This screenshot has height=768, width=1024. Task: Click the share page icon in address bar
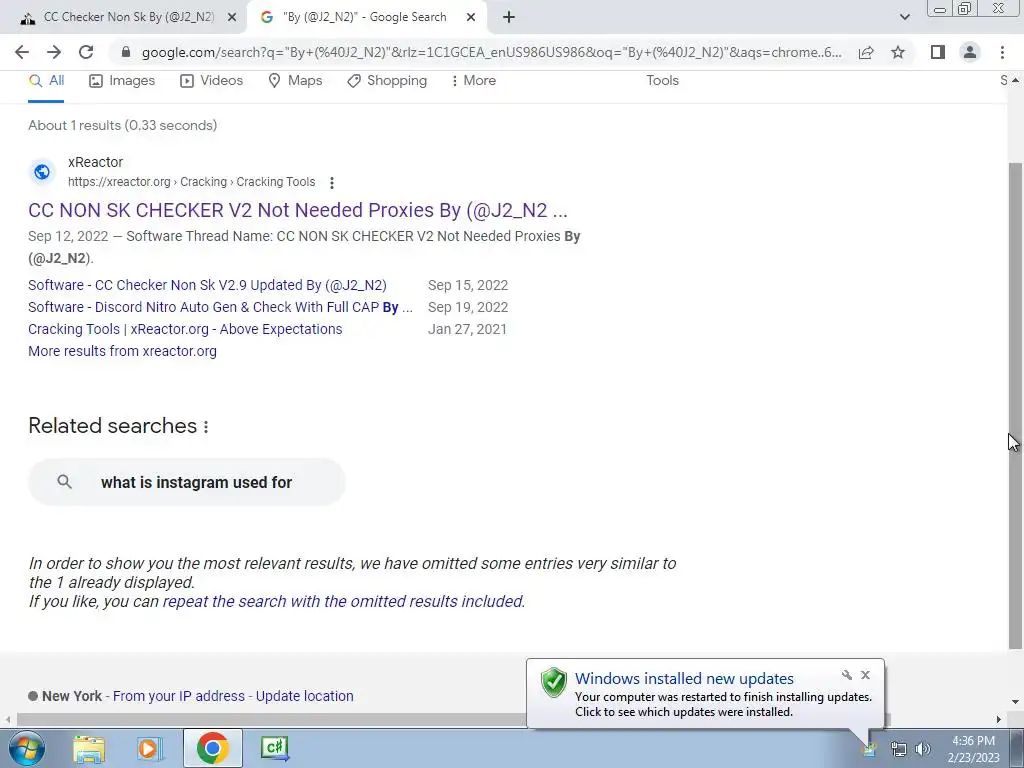point(866,52)
